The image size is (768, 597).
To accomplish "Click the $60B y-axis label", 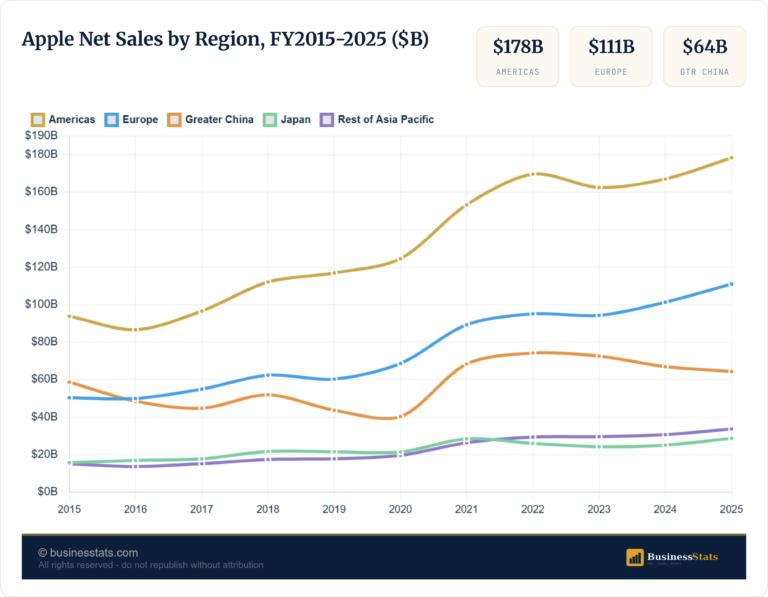I will point(44,379).
